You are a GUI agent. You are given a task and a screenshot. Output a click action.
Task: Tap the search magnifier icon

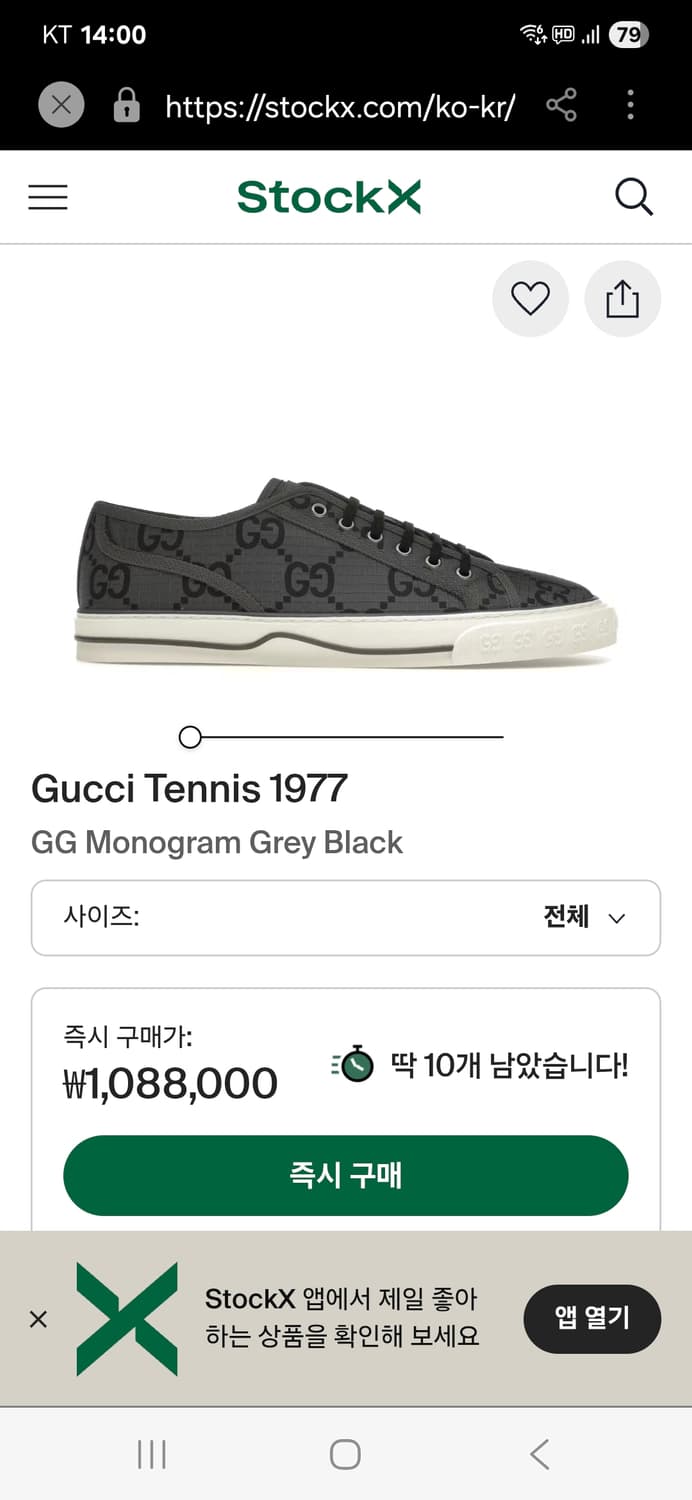[x=633, y=197]
